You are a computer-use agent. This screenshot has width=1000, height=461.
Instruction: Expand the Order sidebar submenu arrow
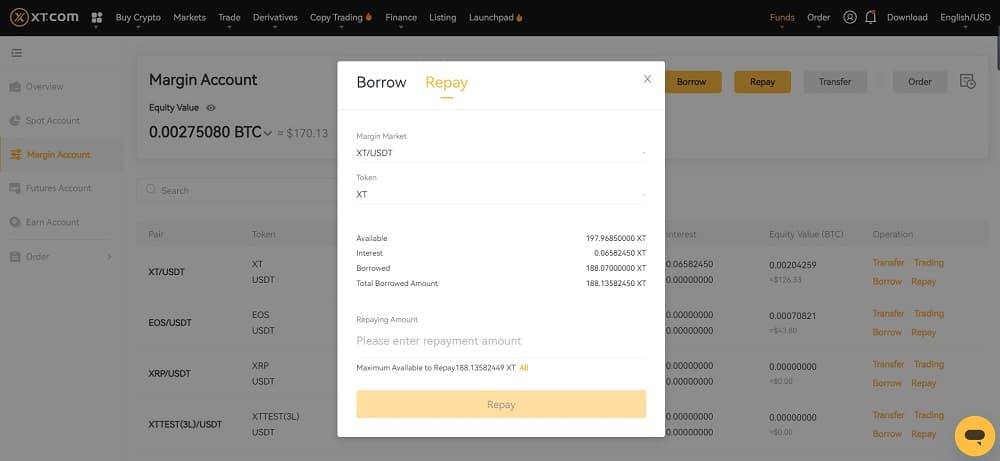(x=109, y=256)
